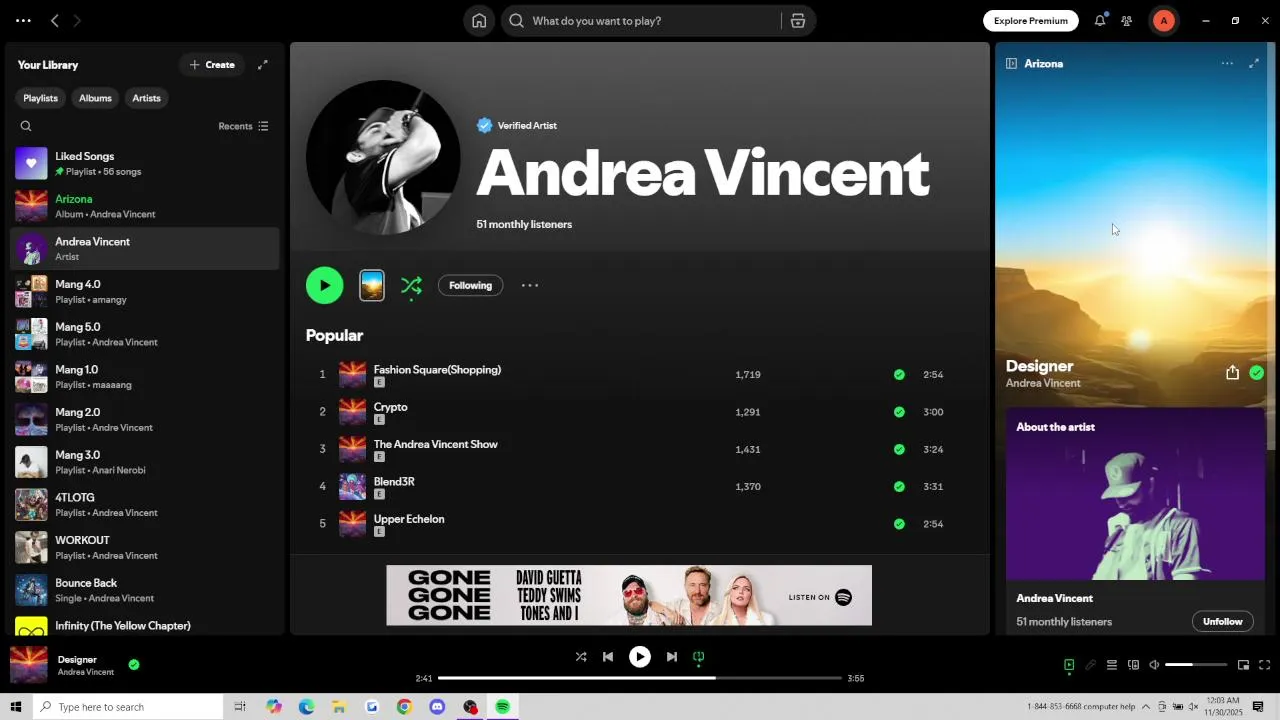This screenshot has width=1280, height=720.
Task: Enter full screen player mode
Action: [1264, 665]
